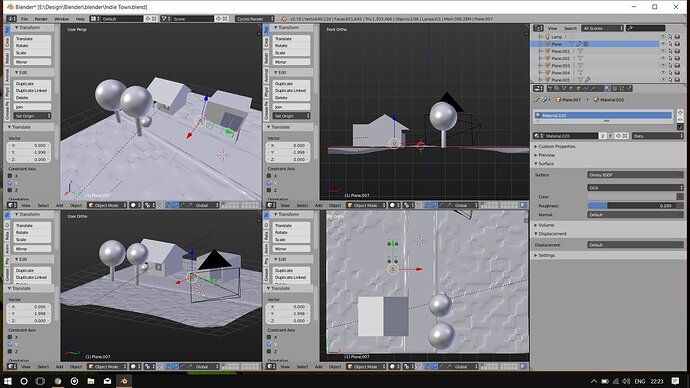This screenshot has height=388, width=690.
Task: Click Rotate button in User Ortho tool shelf
Action: point(33,233)
